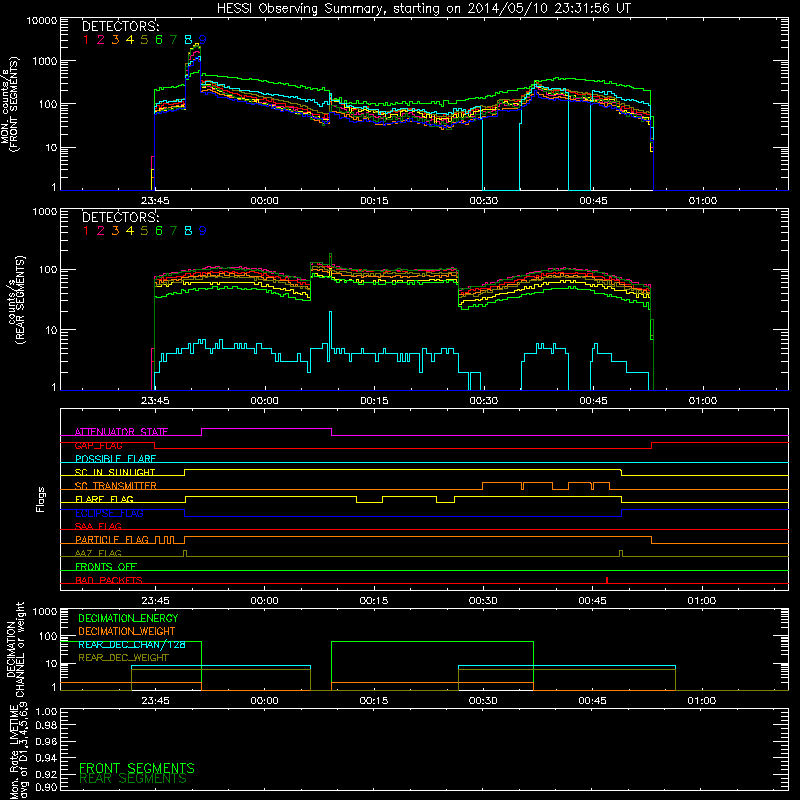Click 01:00 tick under decimation plot
This screenshot has width=800, height=800.
(x=702, y=701)
